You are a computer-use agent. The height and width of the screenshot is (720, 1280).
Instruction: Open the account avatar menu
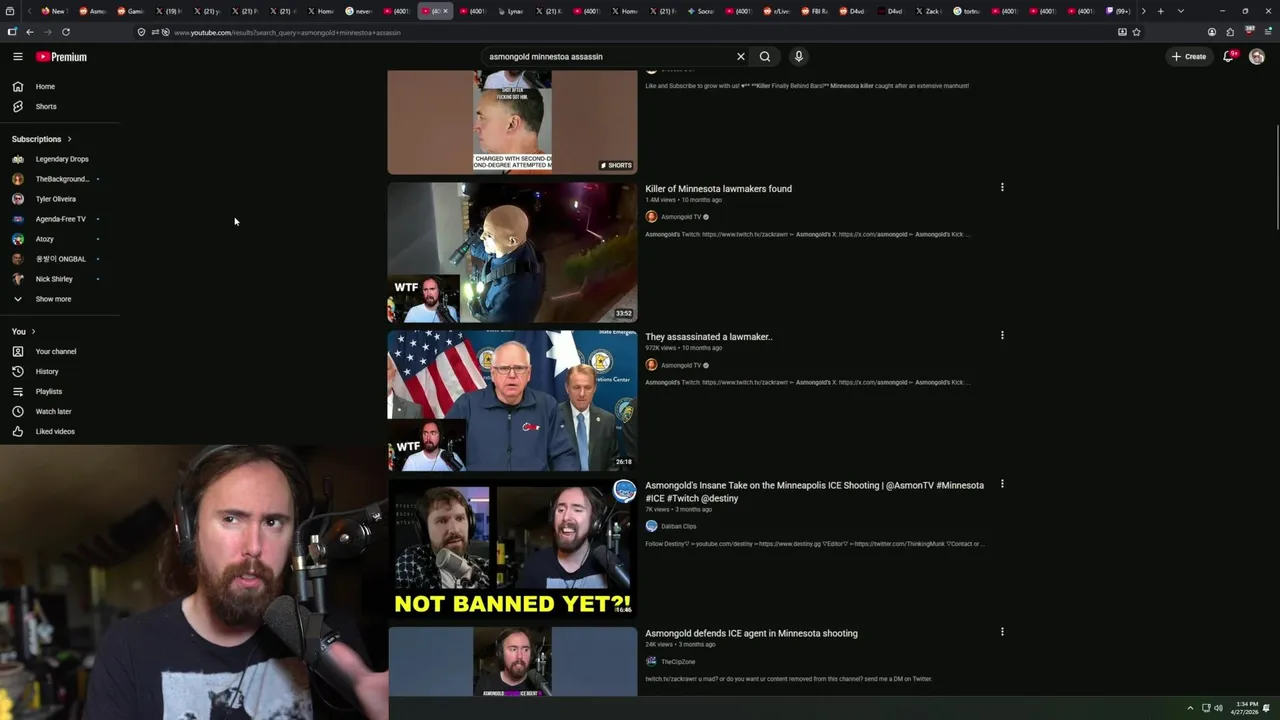[x=1257, y=57]
